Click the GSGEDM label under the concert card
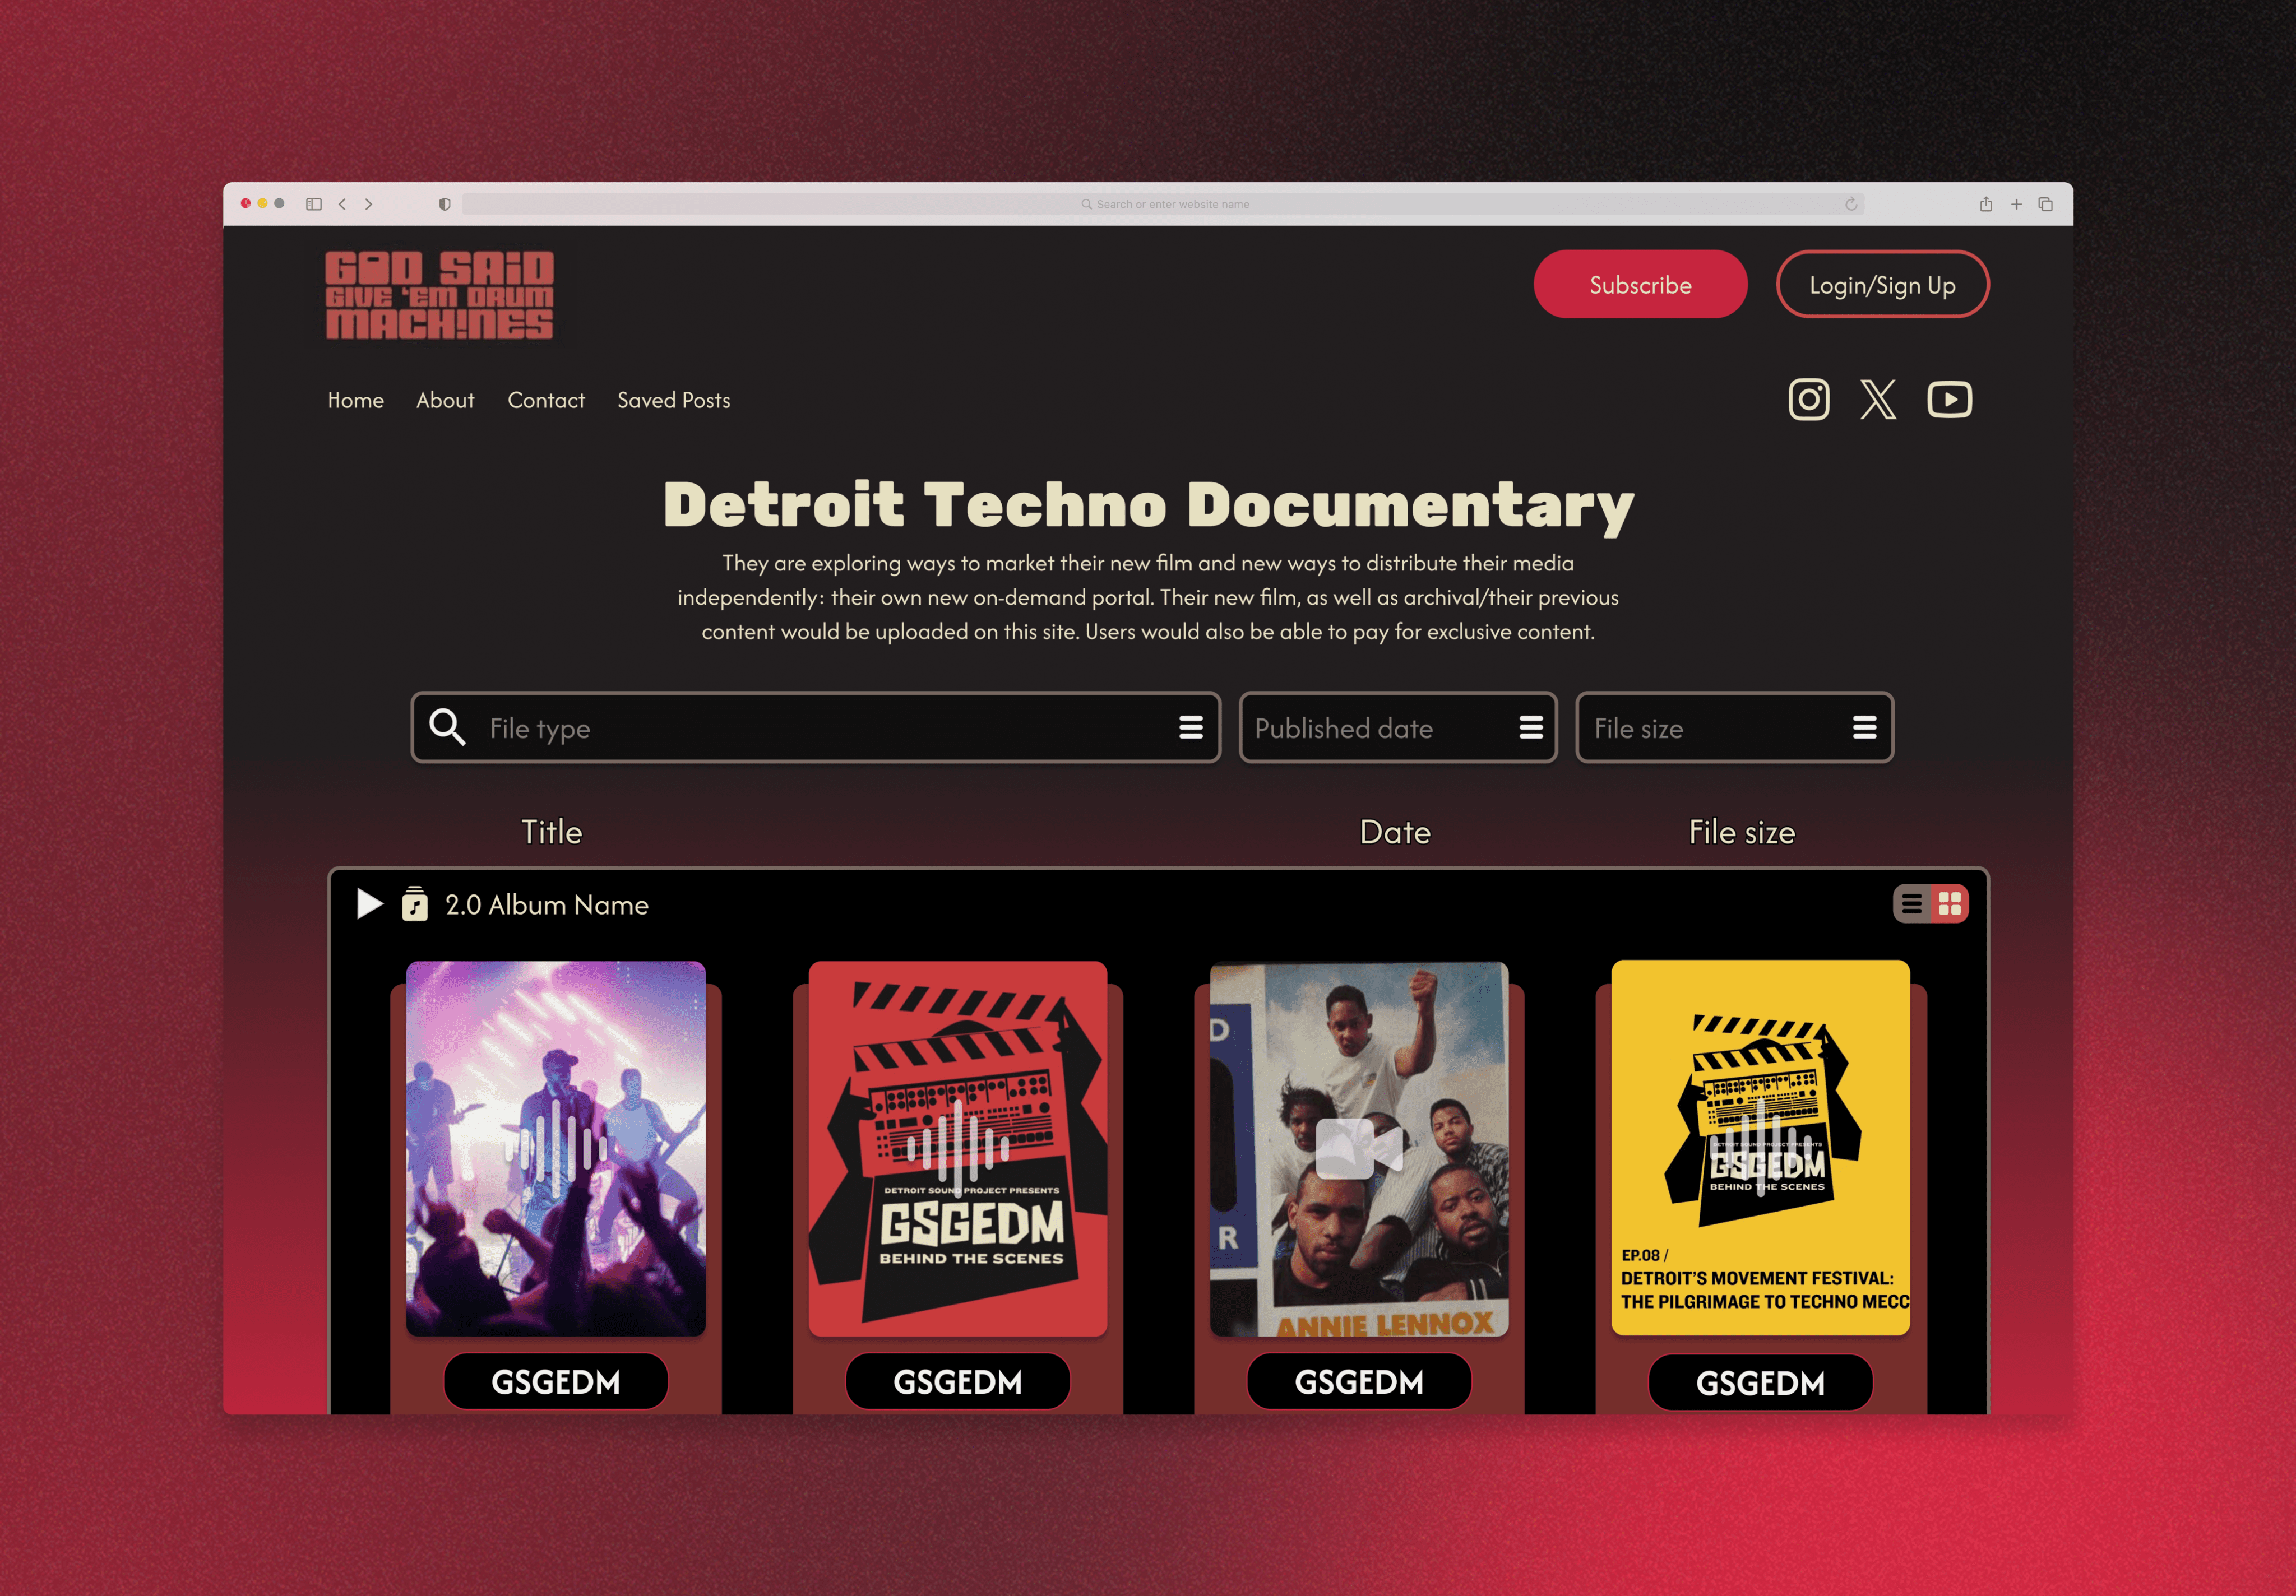 (556, 1382)
